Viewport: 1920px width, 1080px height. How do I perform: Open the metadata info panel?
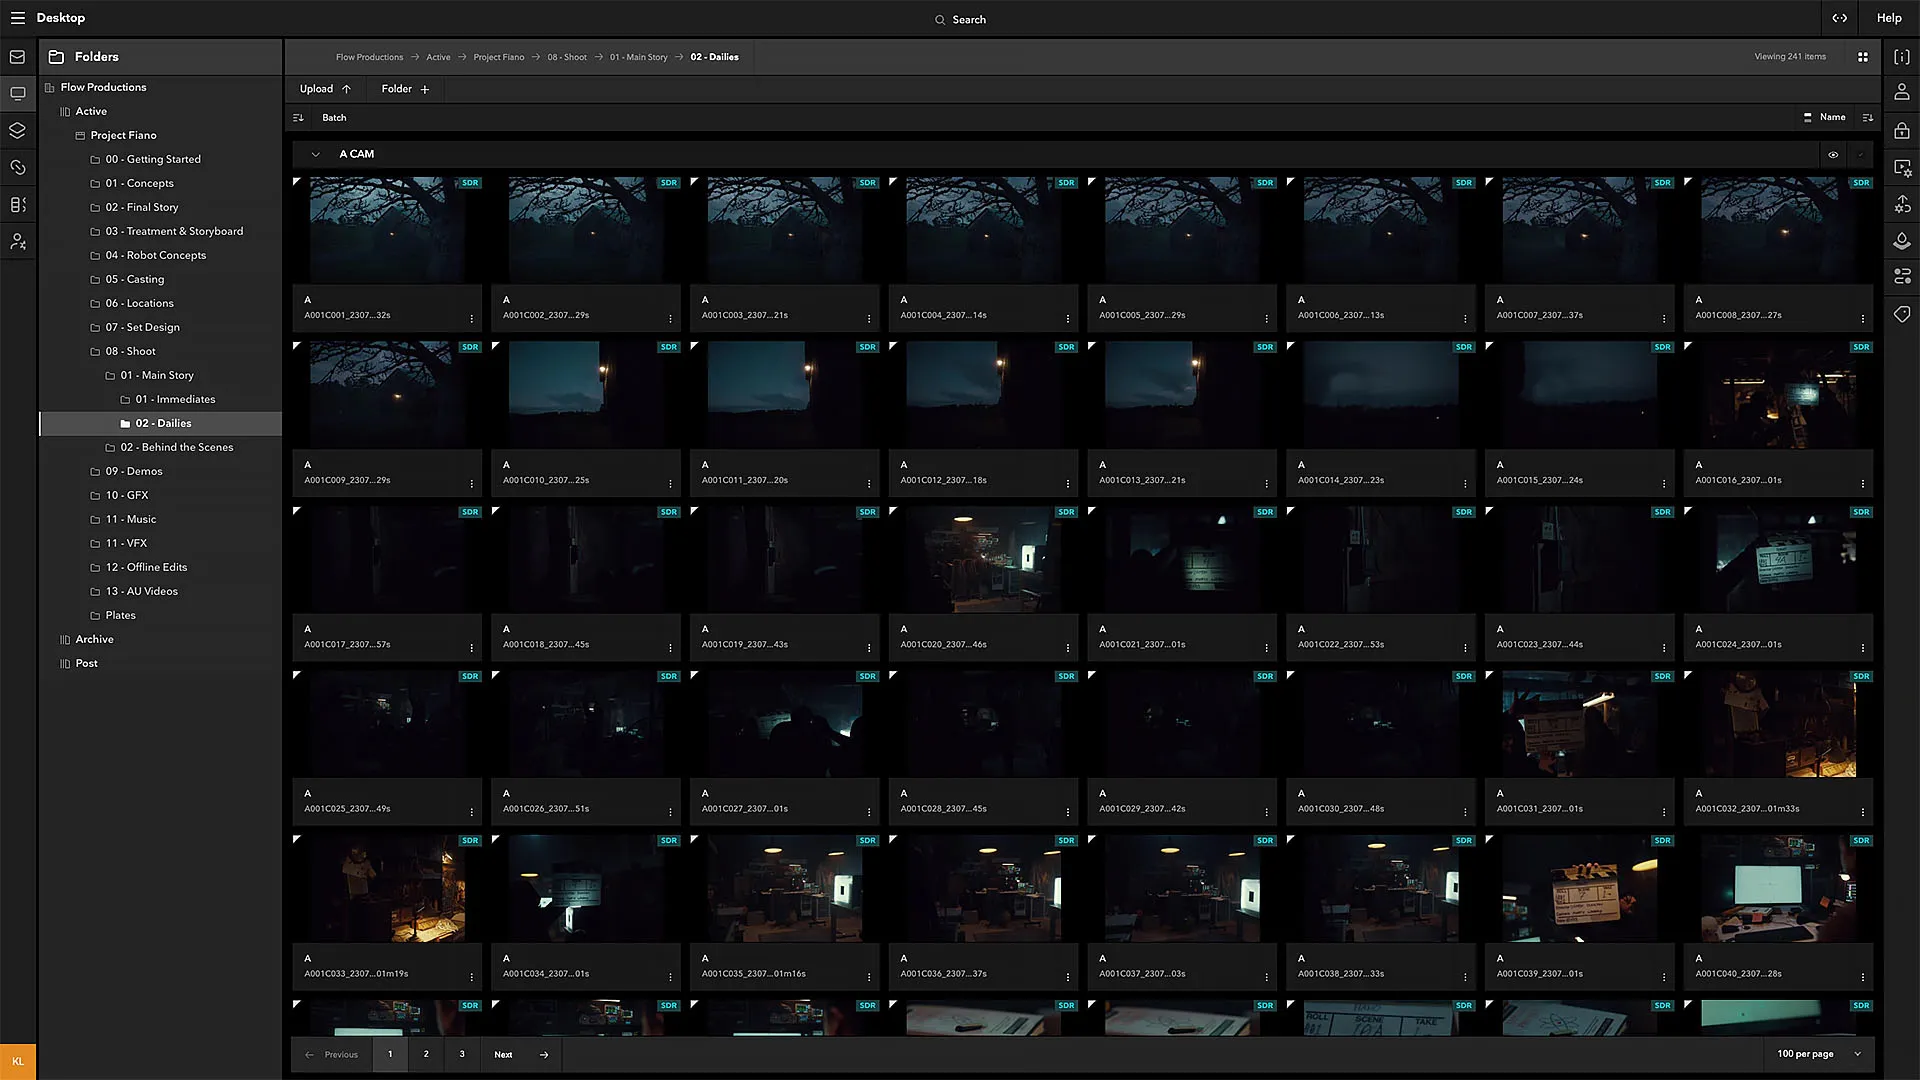coord(1902,57)
